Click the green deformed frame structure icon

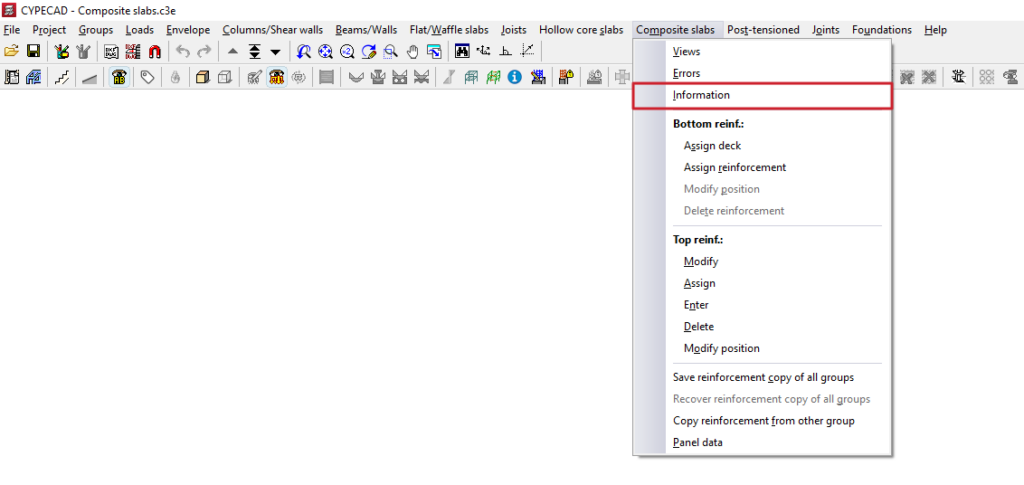coord(492,78)
